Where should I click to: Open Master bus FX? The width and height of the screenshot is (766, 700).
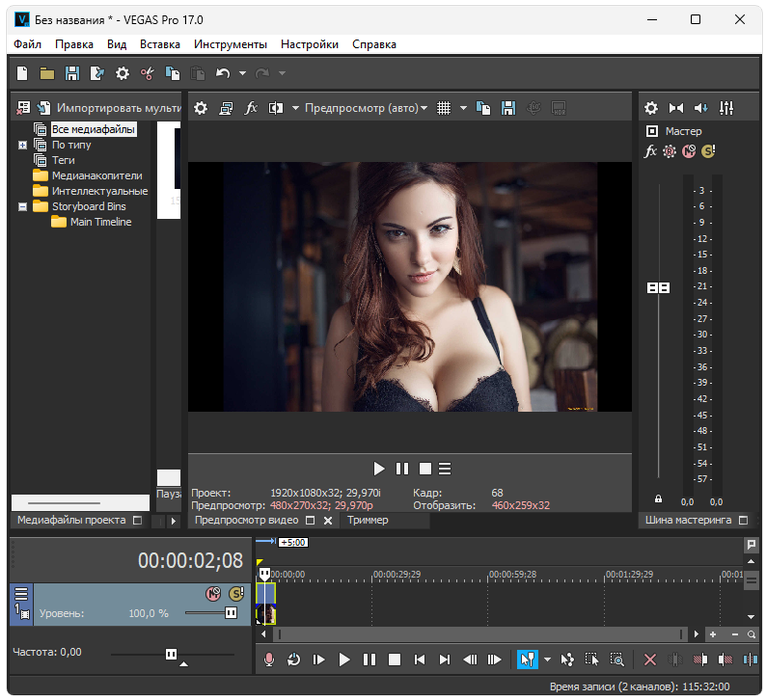(x=650, y=151)
